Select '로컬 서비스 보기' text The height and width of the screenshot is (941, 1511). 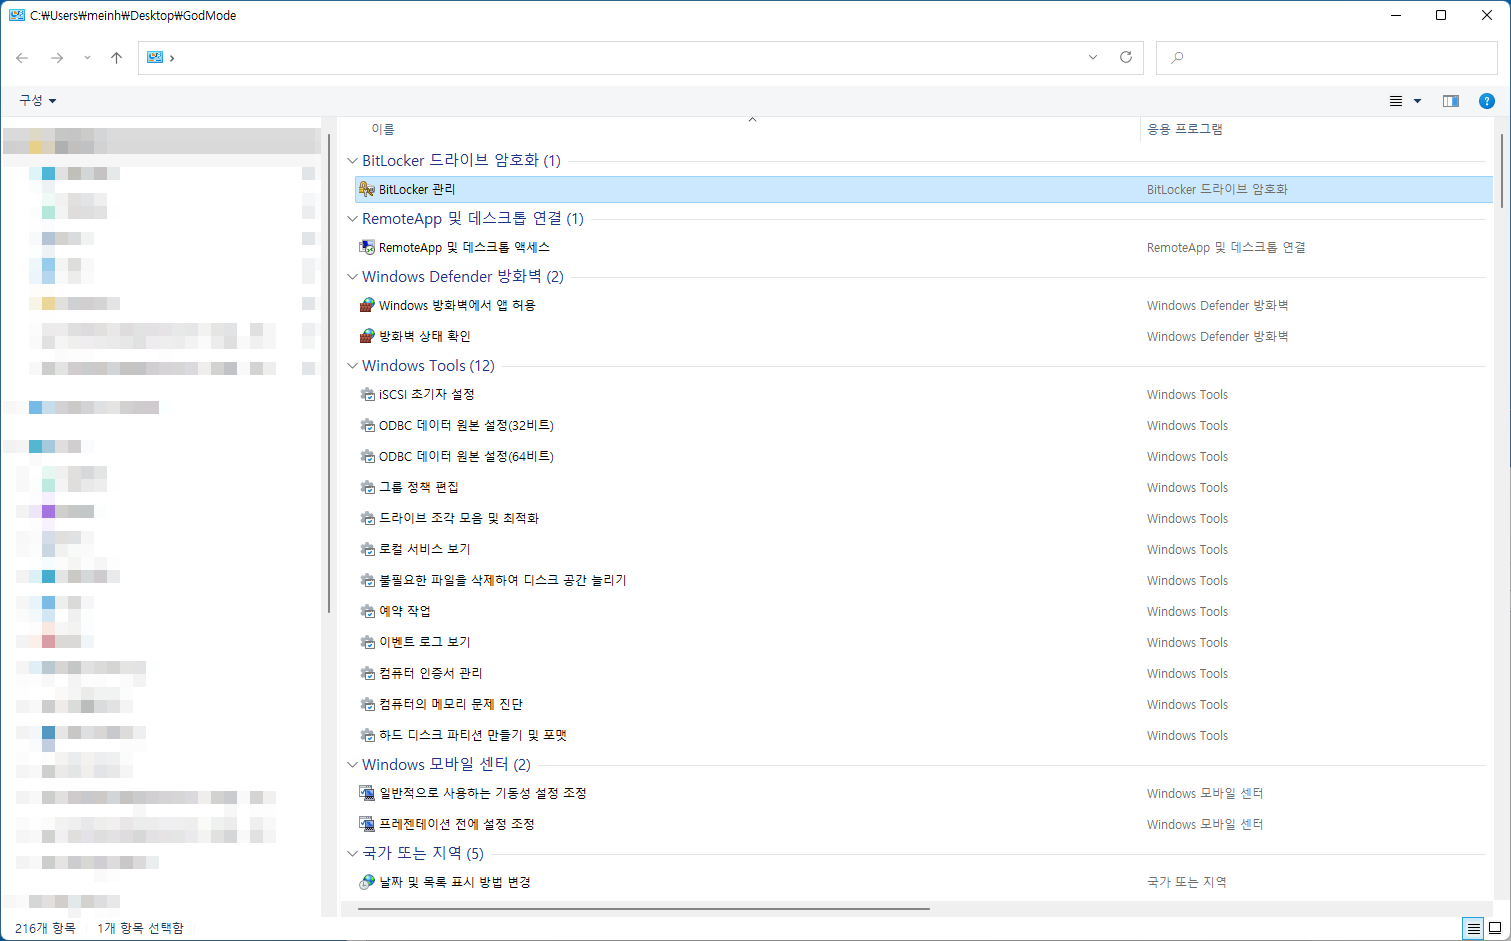[x=424, y=549]
